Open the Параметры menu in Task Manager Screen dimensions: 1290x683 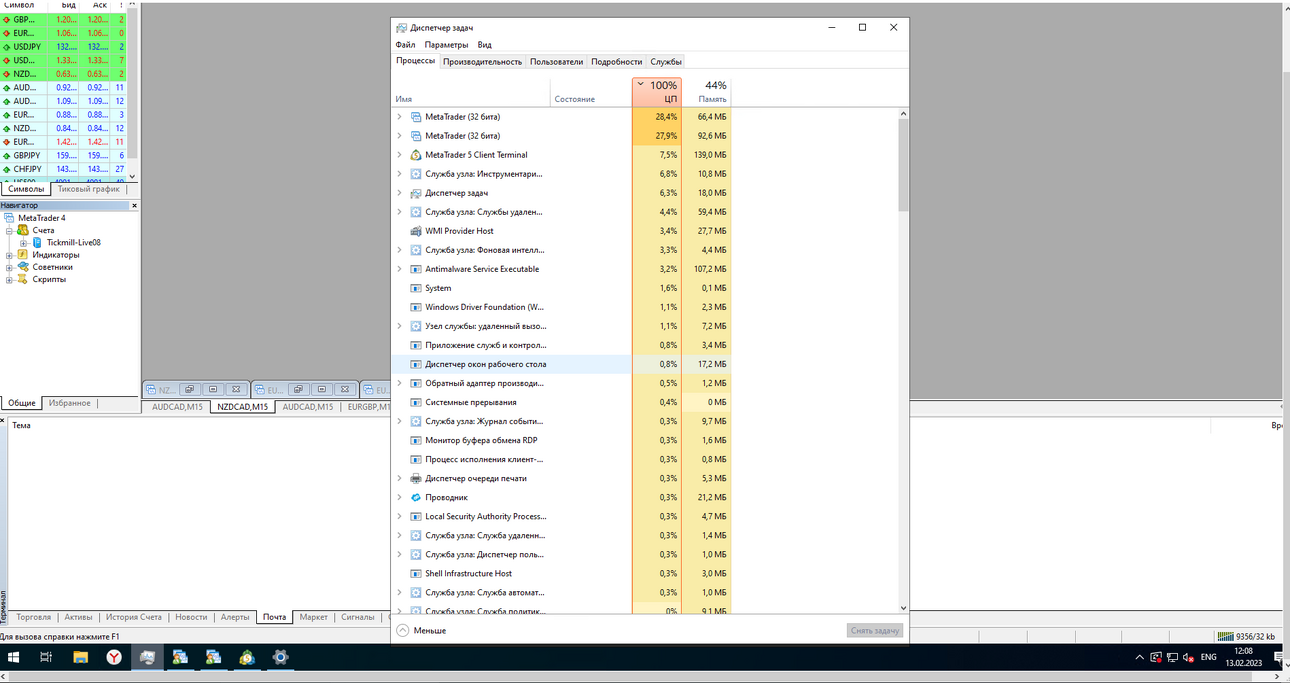(x=446, y=45)
